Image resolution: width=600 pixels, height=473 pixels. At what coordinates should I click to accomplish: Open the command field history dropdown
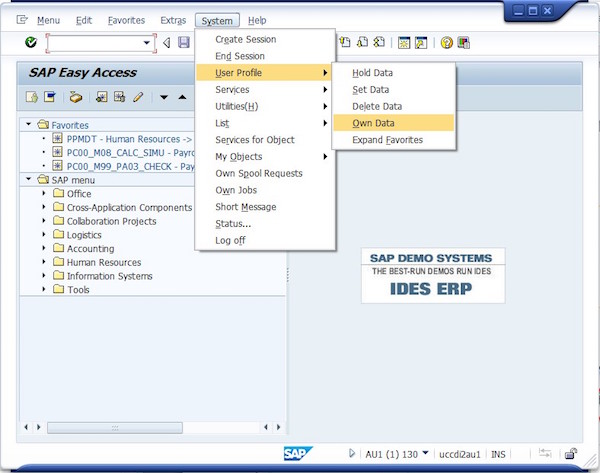[148, 43]
